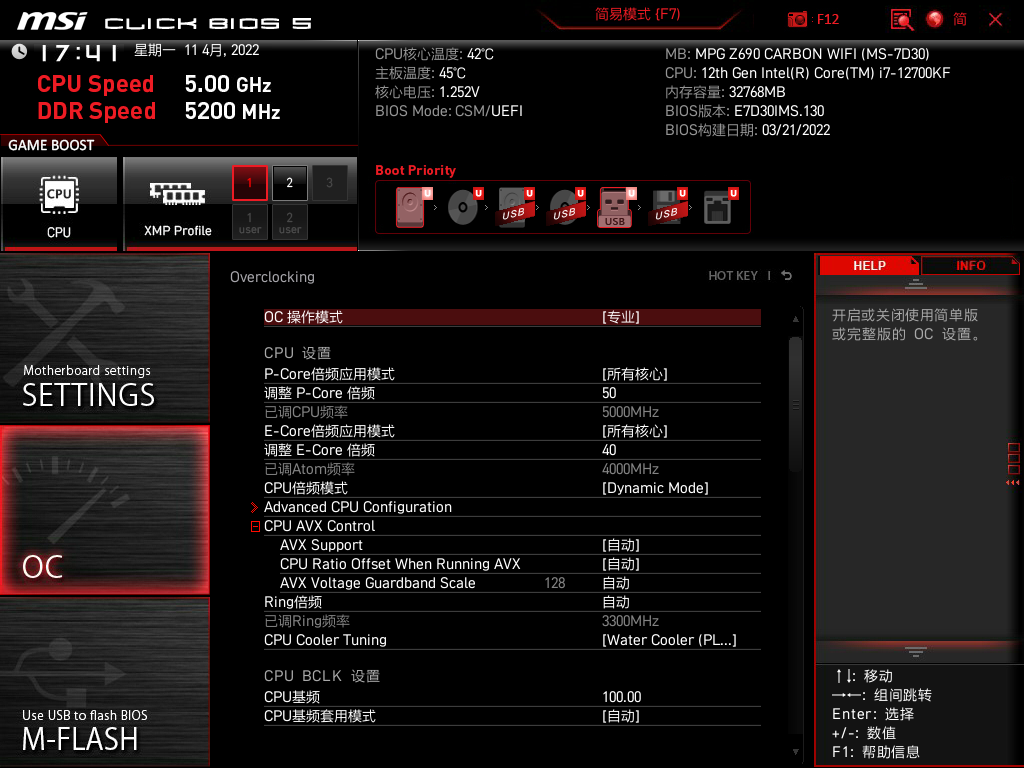Click the scrollbar up arrow in settings list
The height and width of the screenshot is (768, 1024).
coord(795,319)
